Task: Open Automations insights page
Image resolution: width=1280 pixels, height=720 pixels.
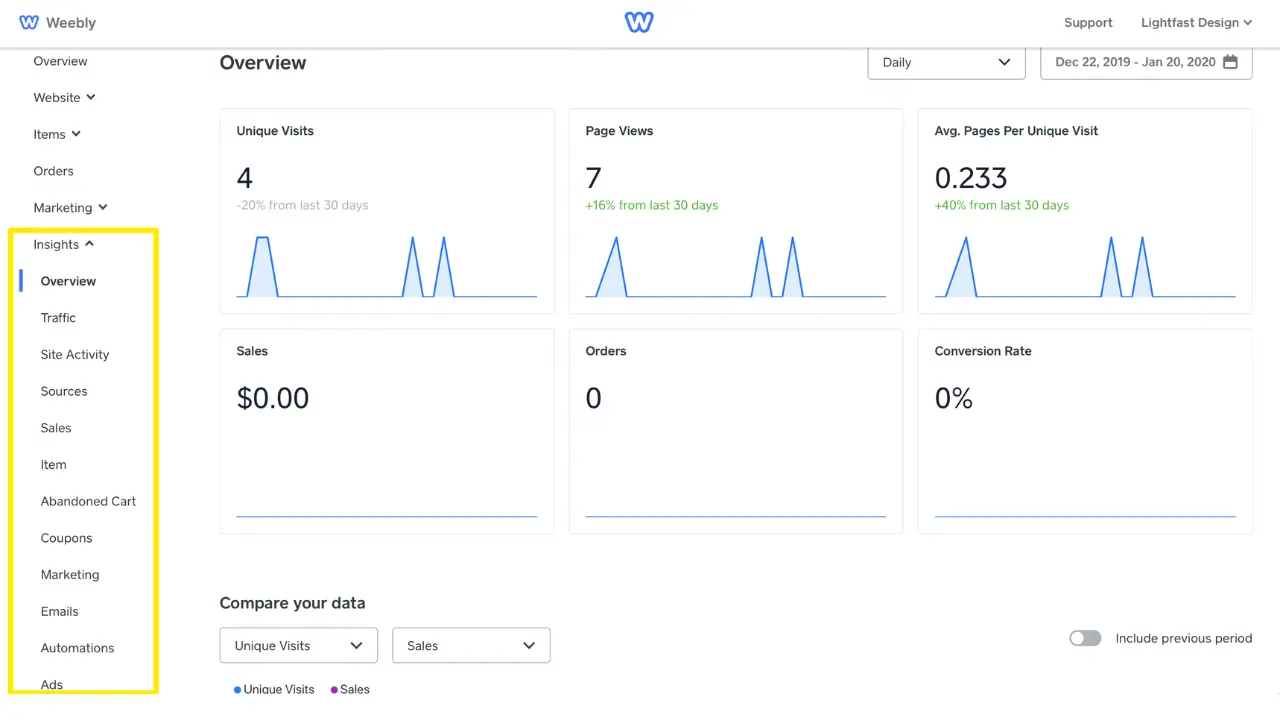Action: click(77, 648)
